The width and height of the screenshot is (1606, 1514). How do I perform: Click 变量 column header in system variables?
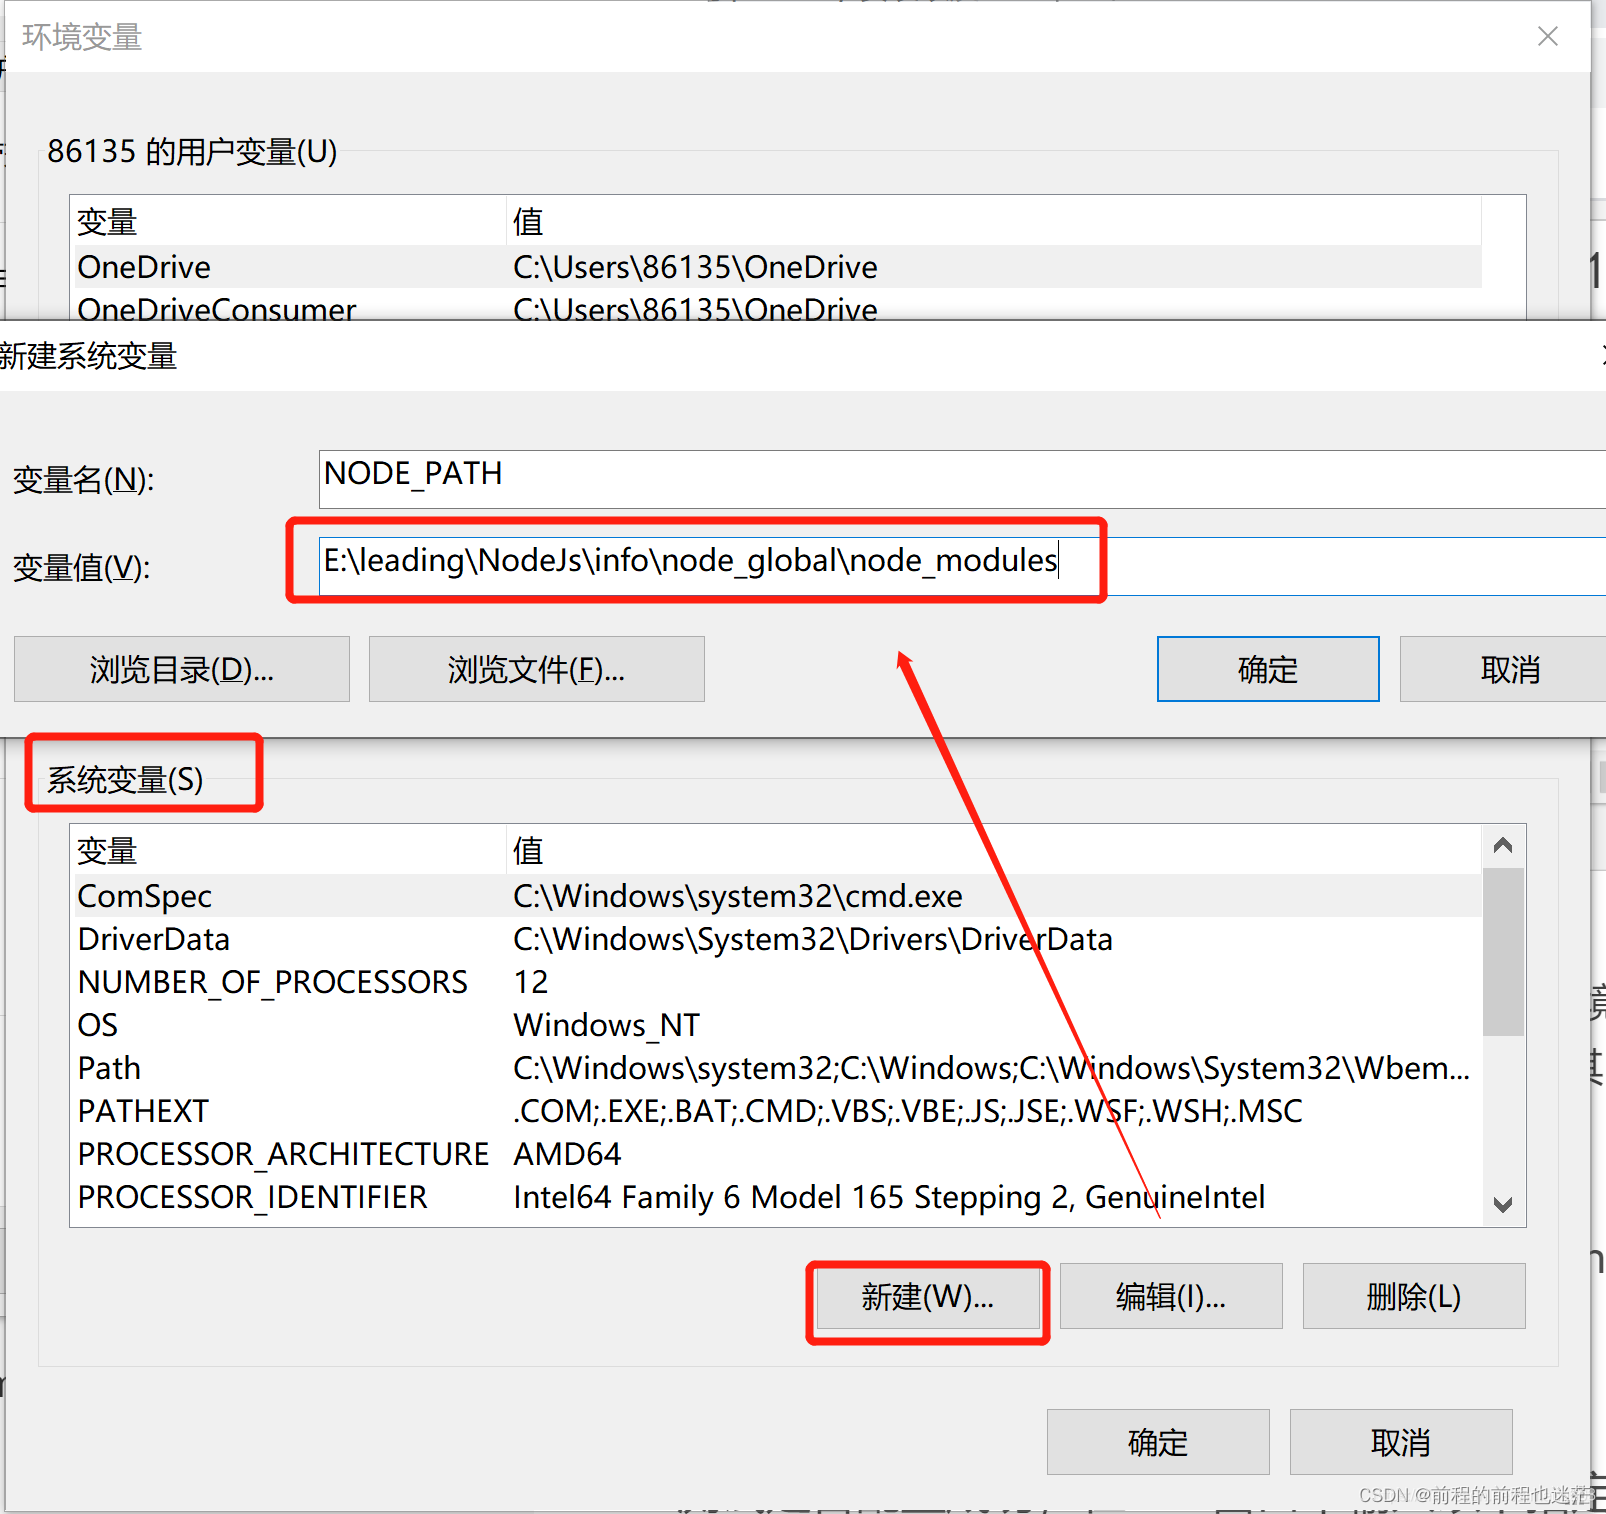(x=288, y=850)
